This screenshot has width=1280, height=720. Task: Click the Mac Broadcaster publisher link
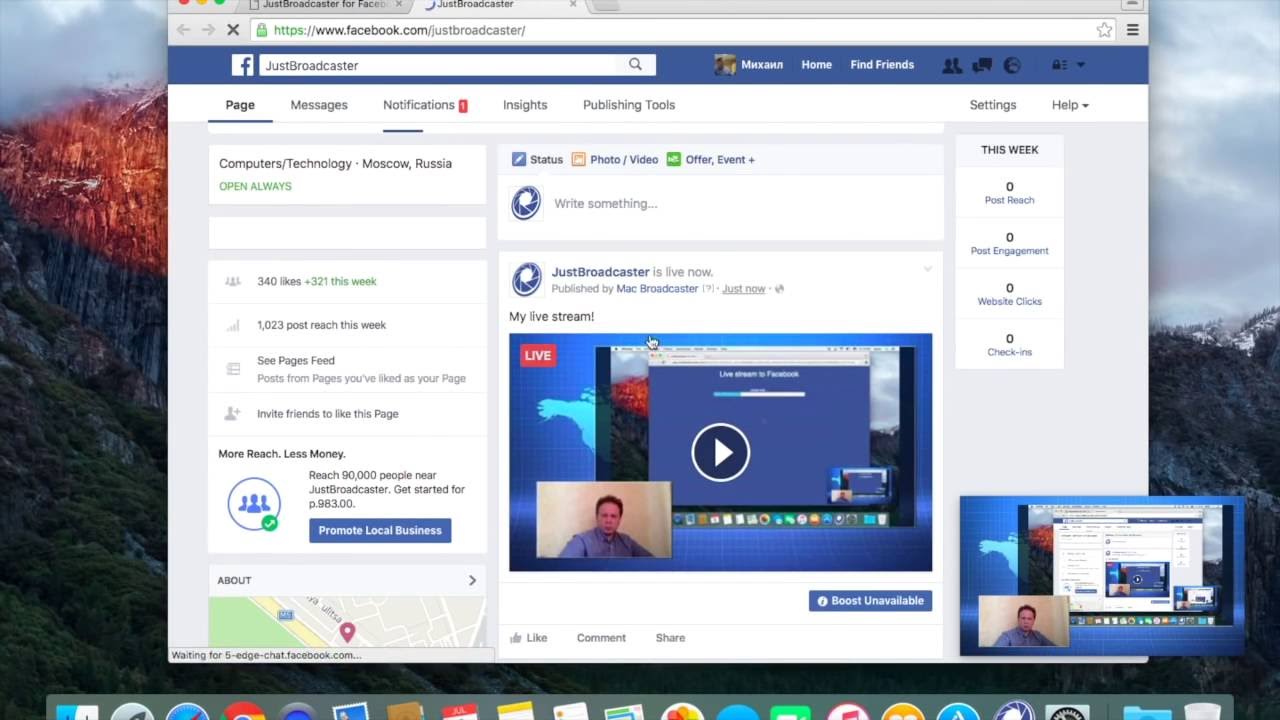[657, 289]
